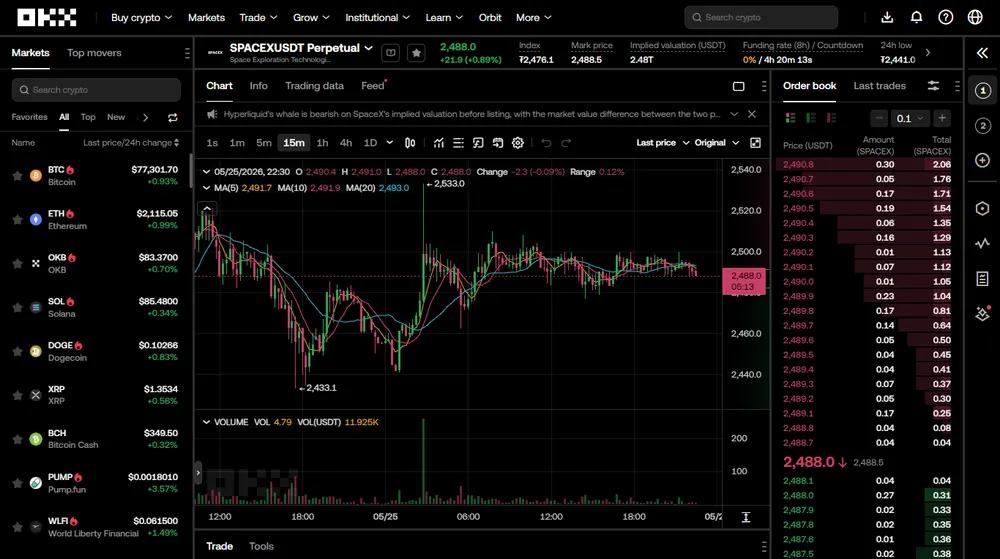Viewport: 1000px width, 559px height.
Task: Add a new layout with plus circle
Action: [983, 160]
